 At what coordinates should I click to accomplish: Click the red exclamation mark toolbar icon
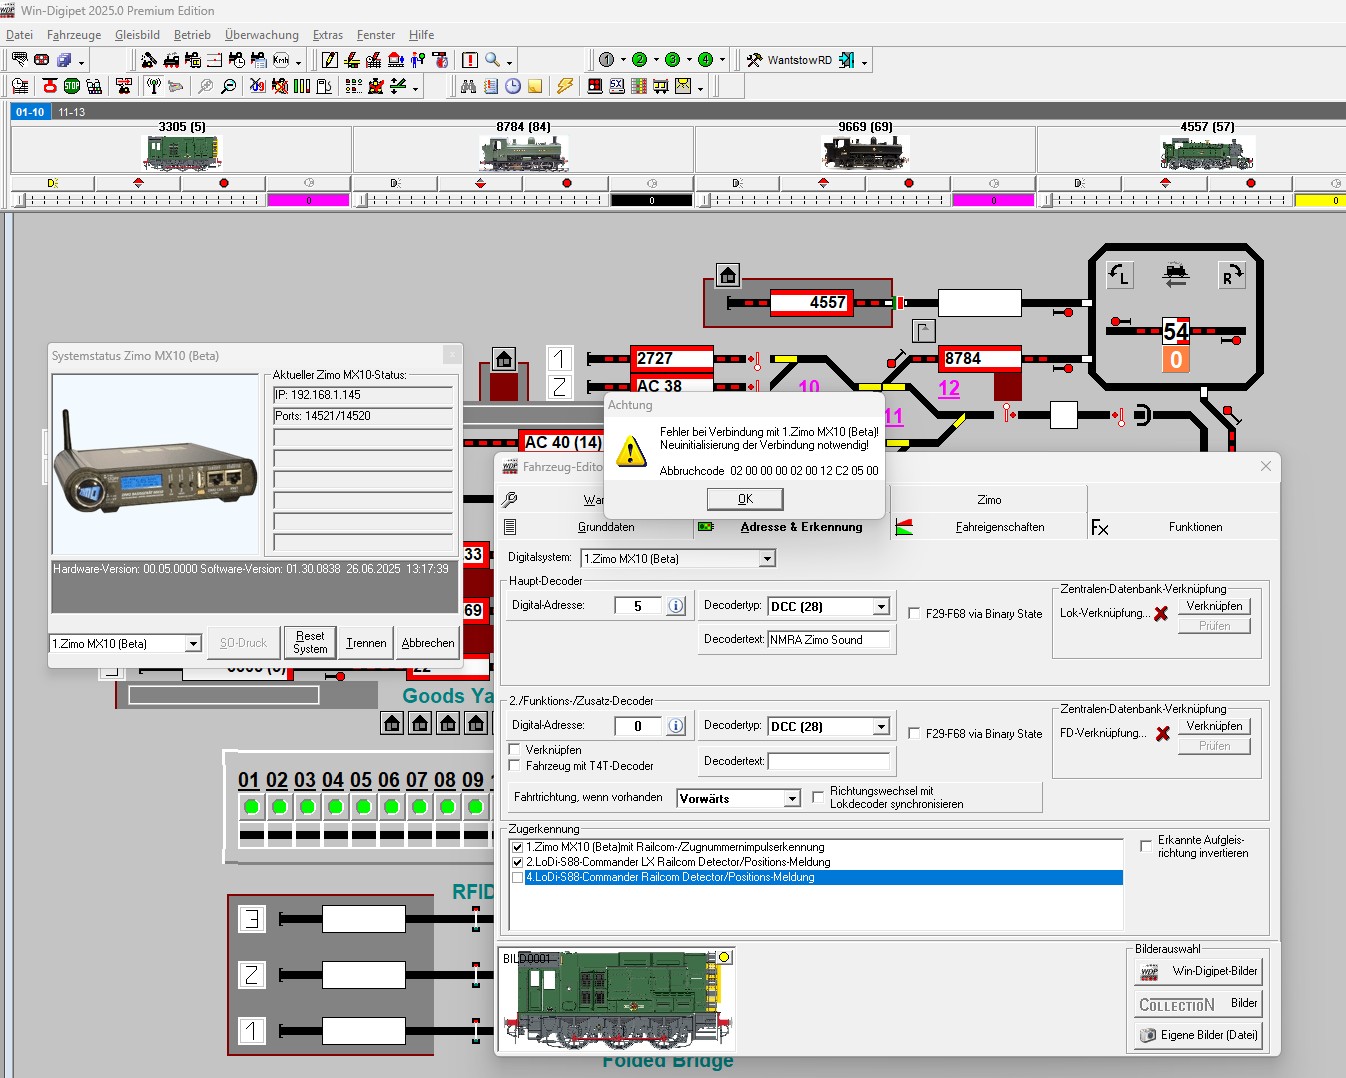click(x=469, y=60)
